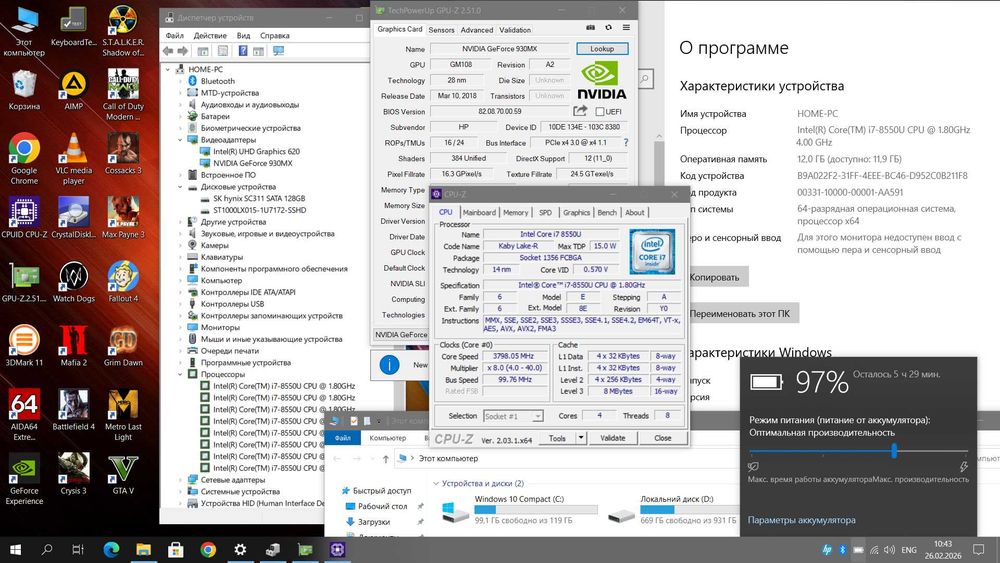Click the Bluetooth icon in the system tray
The width and height of the screenshot is (1000, 563).
coord(842,550)
